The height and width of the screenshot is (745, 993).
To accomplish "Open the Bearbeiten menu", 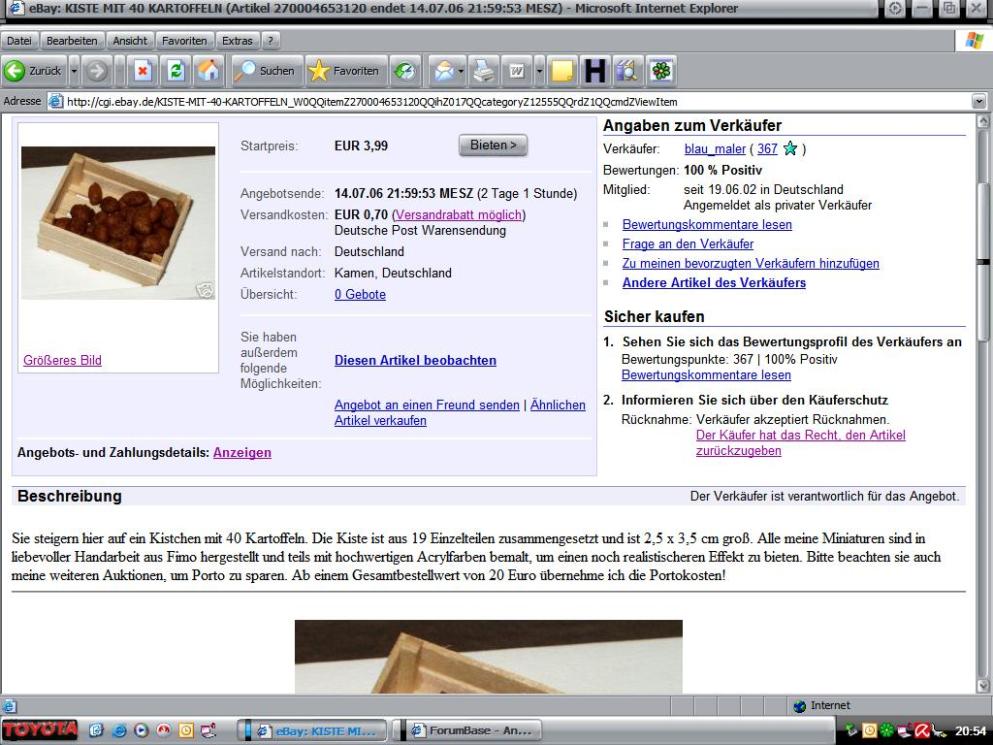I will 72,41.
